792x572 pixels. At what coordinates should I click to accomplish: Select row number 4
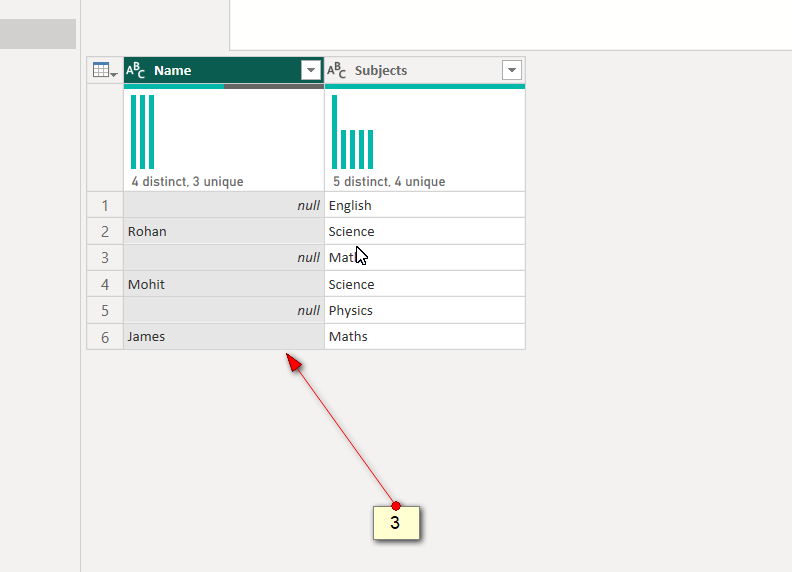(105, 284)
